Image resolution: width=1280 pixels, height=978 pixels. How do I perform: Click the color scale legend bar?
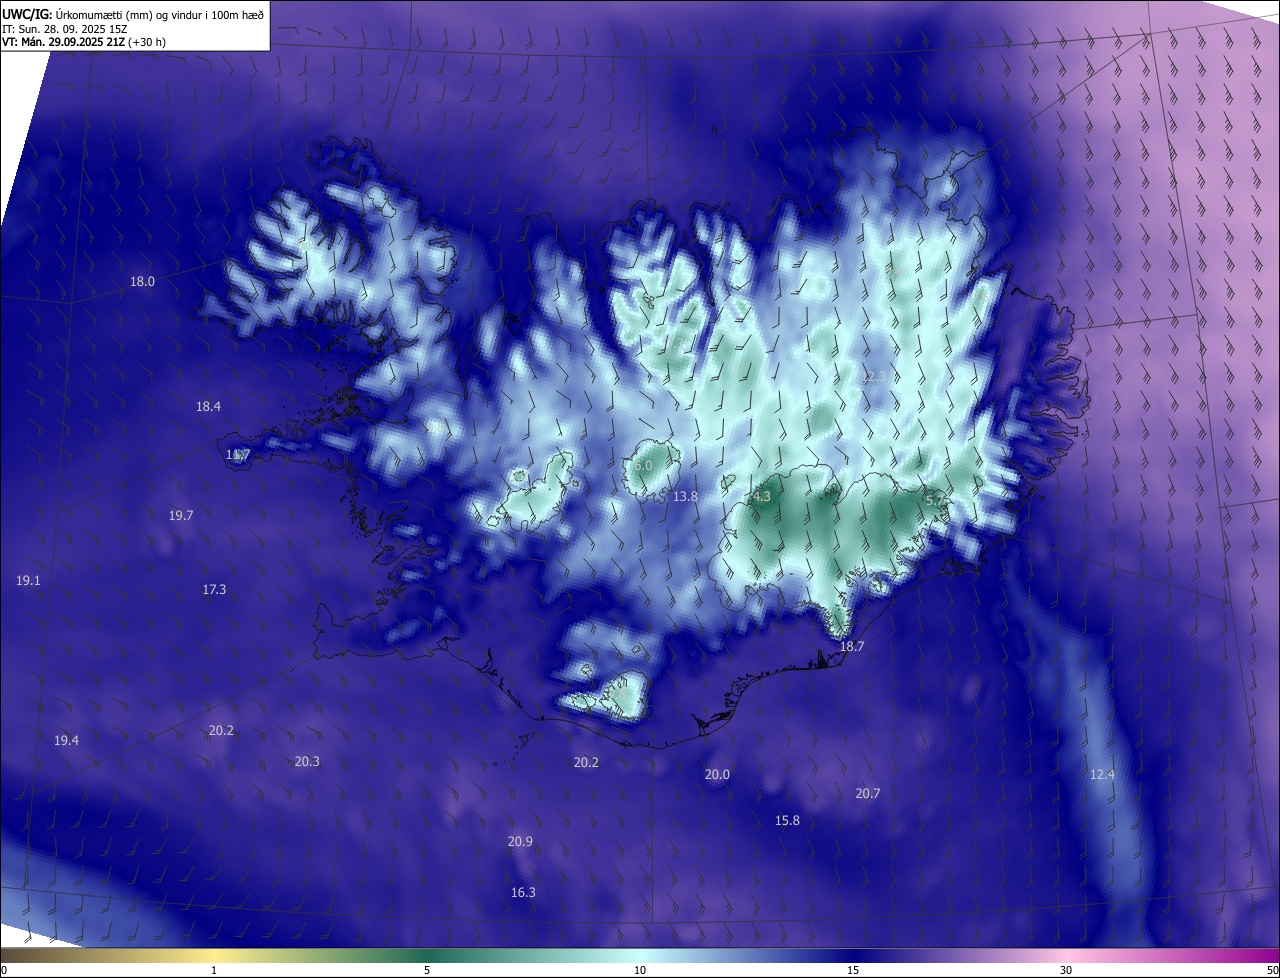click(640, 955)
